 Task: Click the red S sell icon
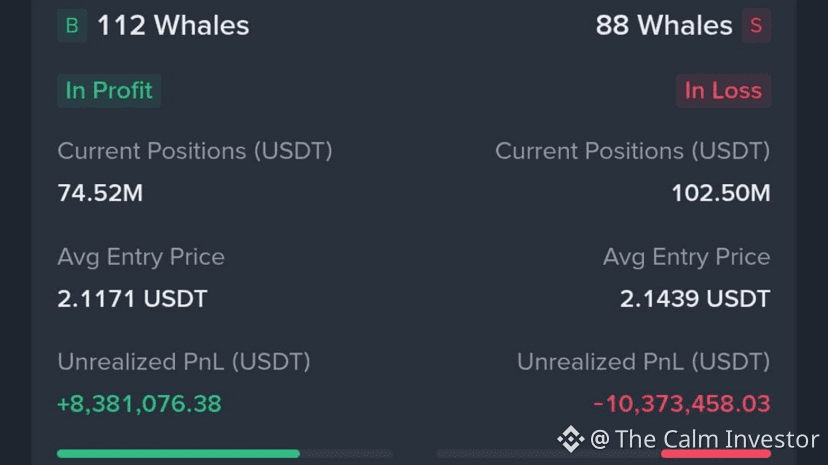[x=756, y=26]
